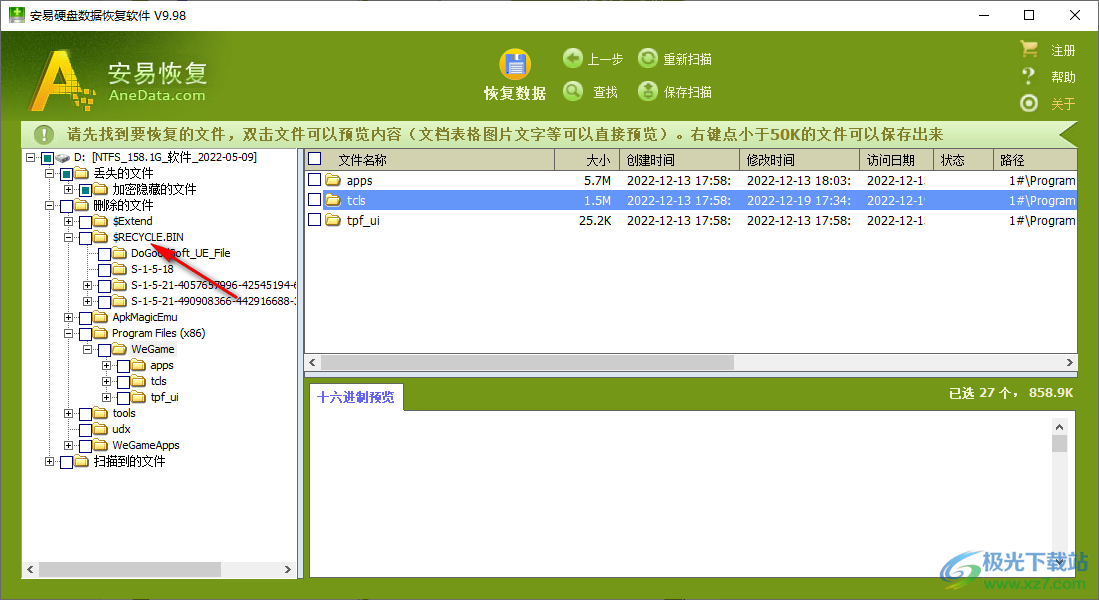Click the WeGameApps folder icon in tree
Viewport: 1099px width, 600px height.
[x=101, y=445]
